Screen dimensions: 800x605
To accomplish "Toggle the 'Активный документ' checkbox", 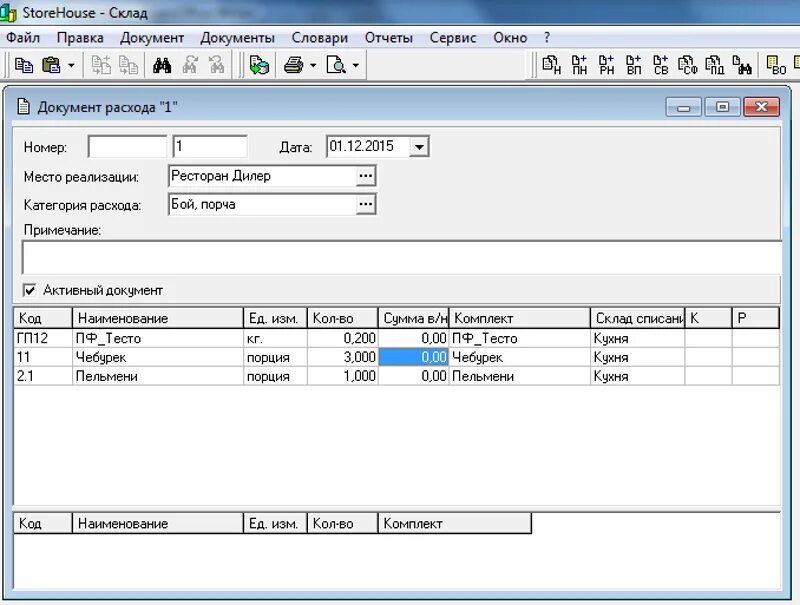I will point(30,290).
